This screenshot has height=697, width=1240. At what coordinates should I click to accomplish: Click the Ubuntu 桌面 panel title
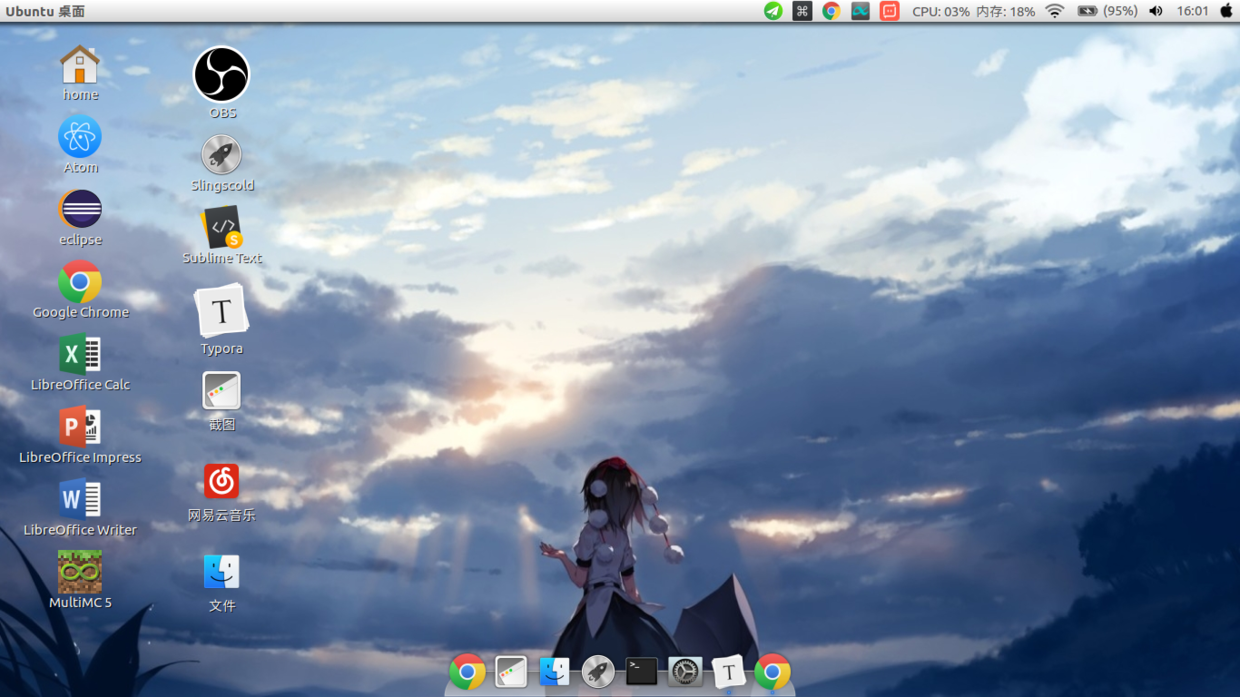[x=45, y=11]
